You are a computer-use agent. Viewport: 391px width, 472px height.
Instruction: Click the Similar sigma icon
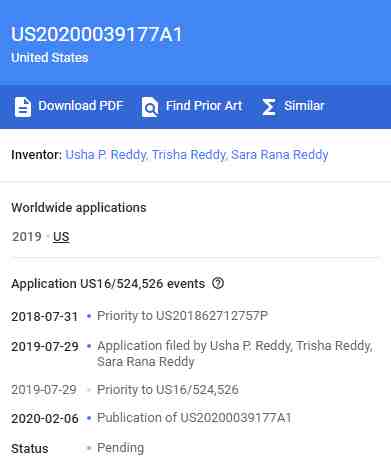(269, 107)
